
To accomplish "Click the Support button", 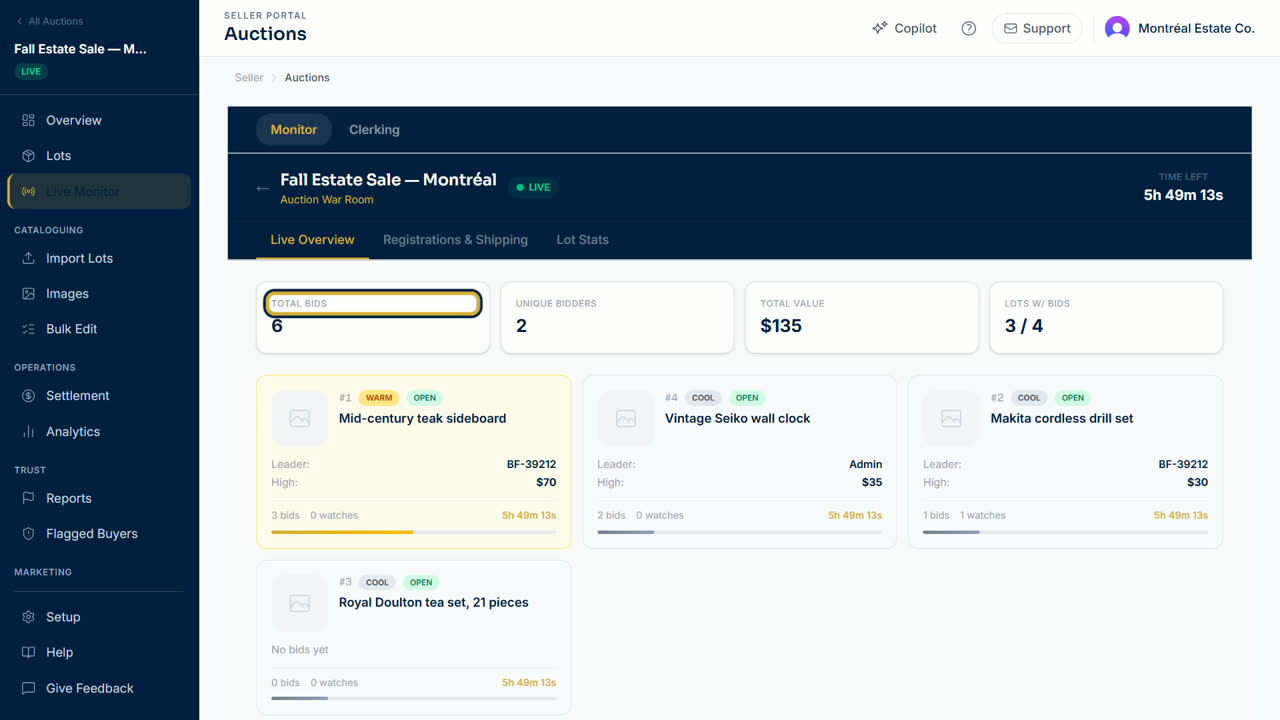I will (x=1037, y=28).
